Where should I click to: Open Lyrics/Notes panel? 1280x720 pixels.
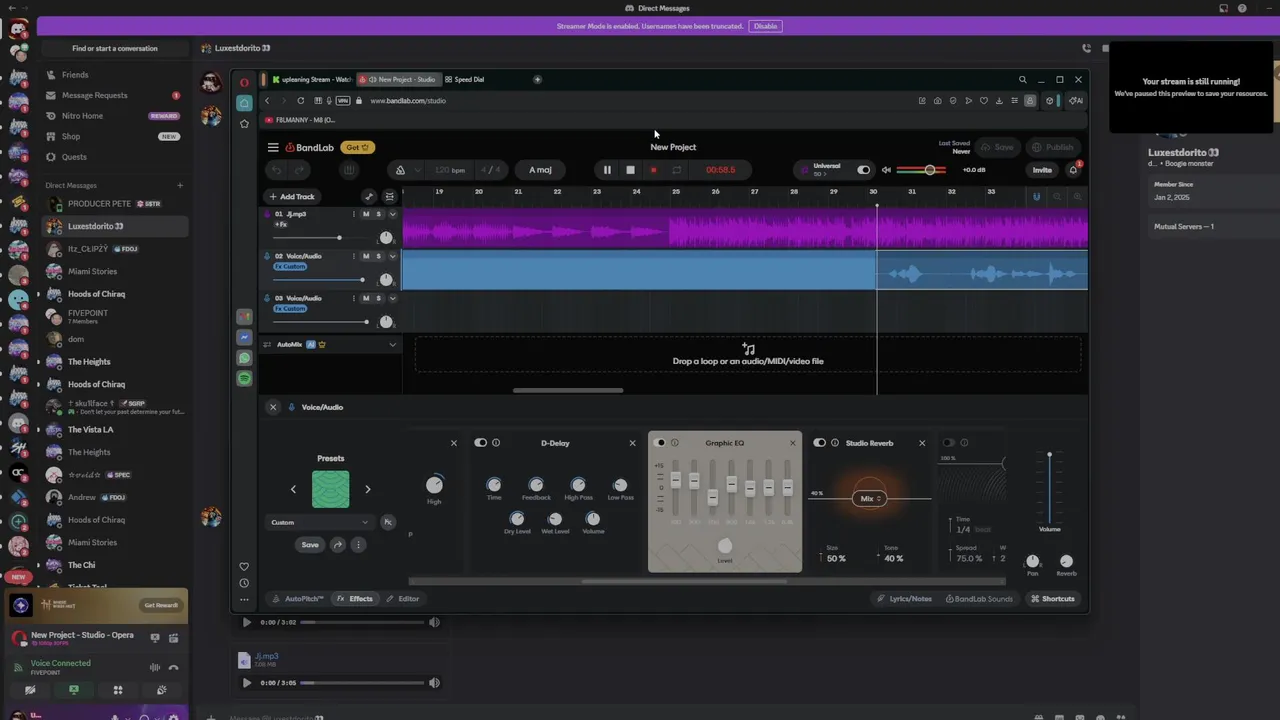tap(905, 599)
